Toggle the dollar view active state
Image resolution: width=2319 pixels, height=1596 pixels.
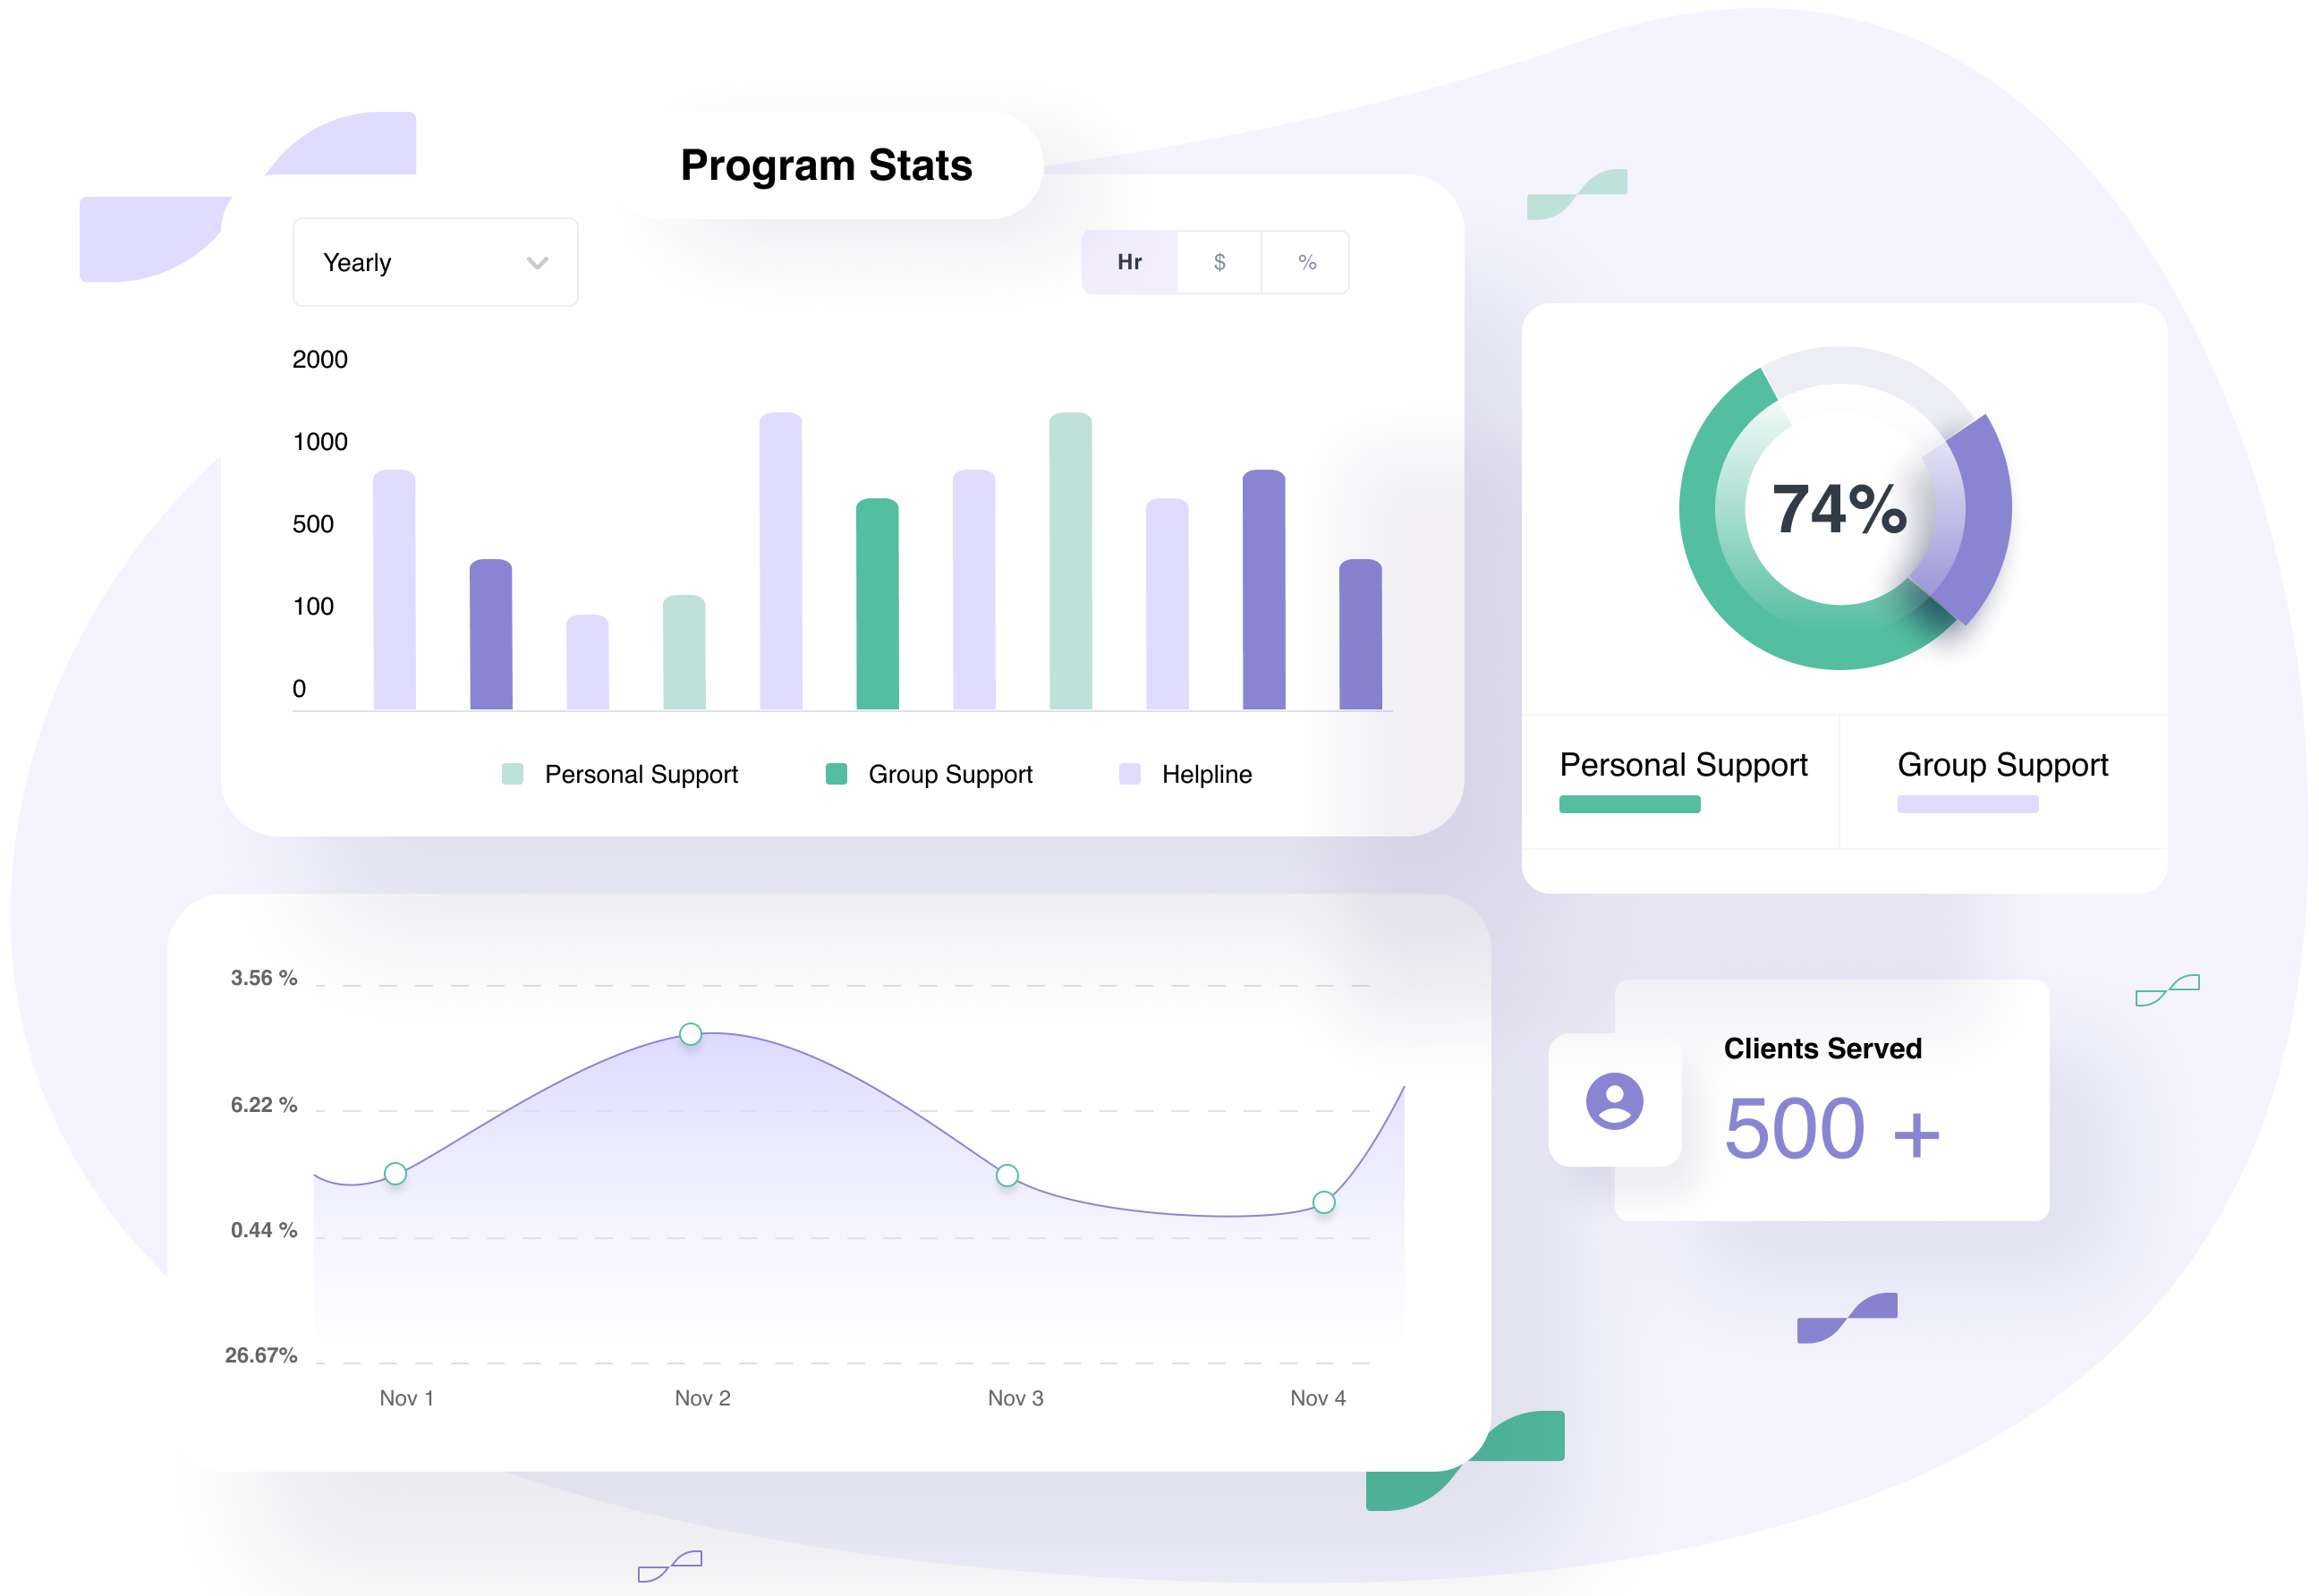pyautogui.click(x=1221, y=264)
